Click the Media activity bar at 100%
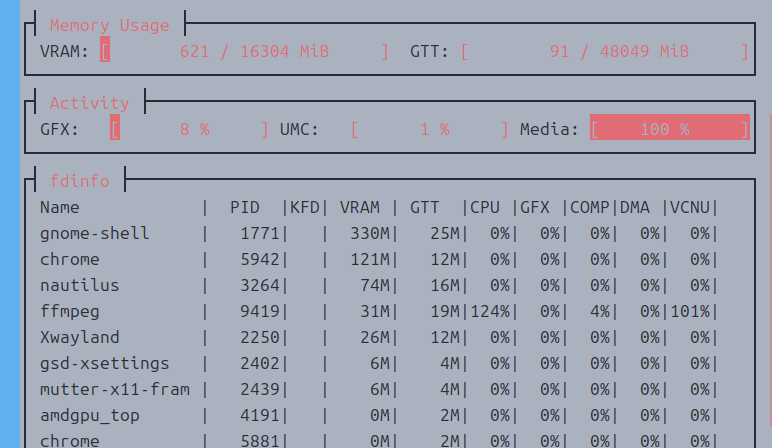This screenshot has width=772, height=448. pyautogui.click(x=669, y=129)
